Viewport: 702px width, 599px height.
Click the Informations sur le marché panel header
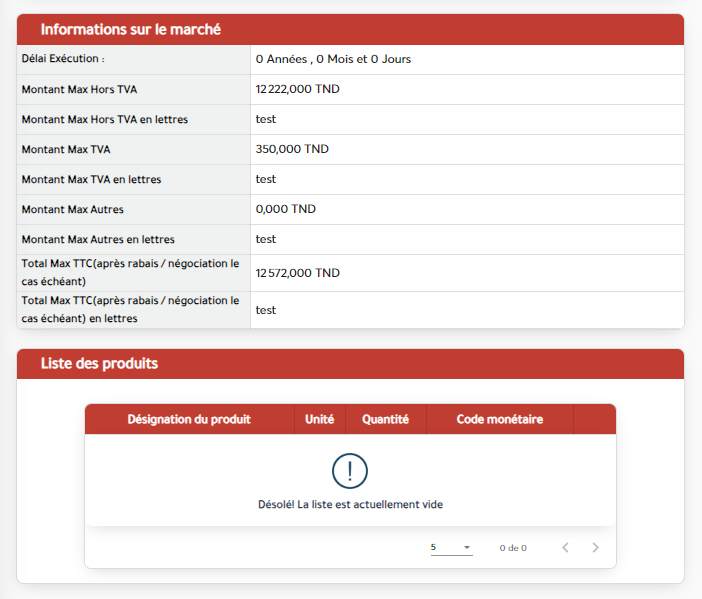131,30
